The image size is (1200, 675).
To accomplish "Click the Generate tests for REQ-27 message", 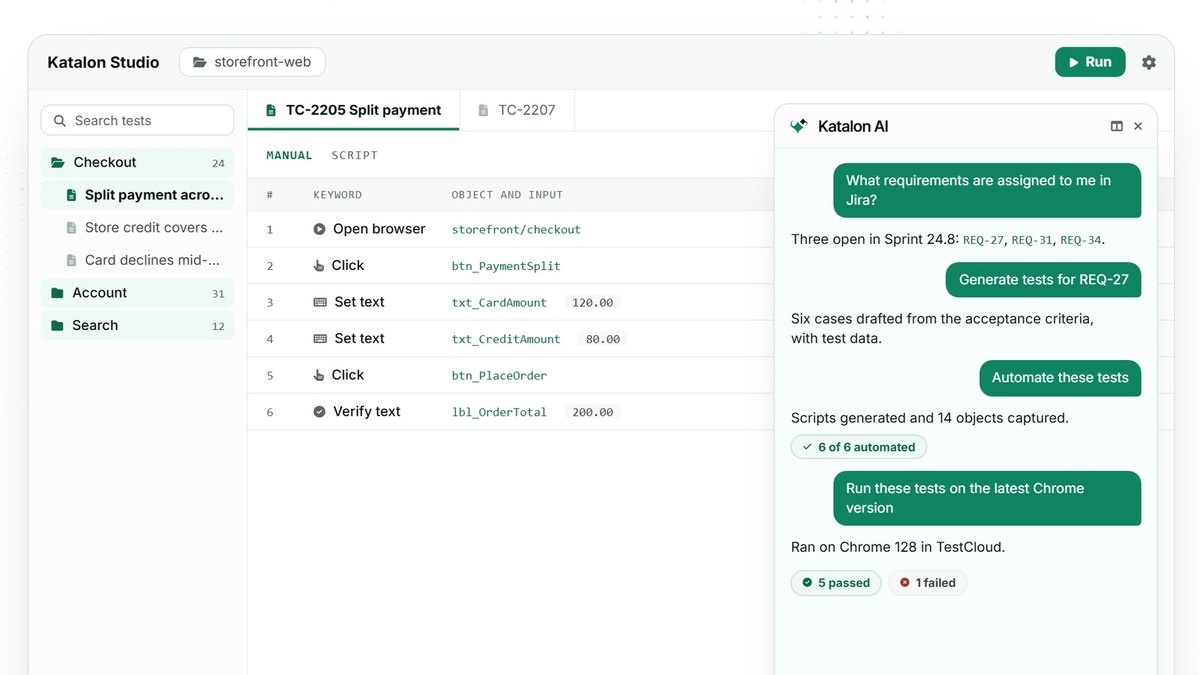I will point(1043,280).
